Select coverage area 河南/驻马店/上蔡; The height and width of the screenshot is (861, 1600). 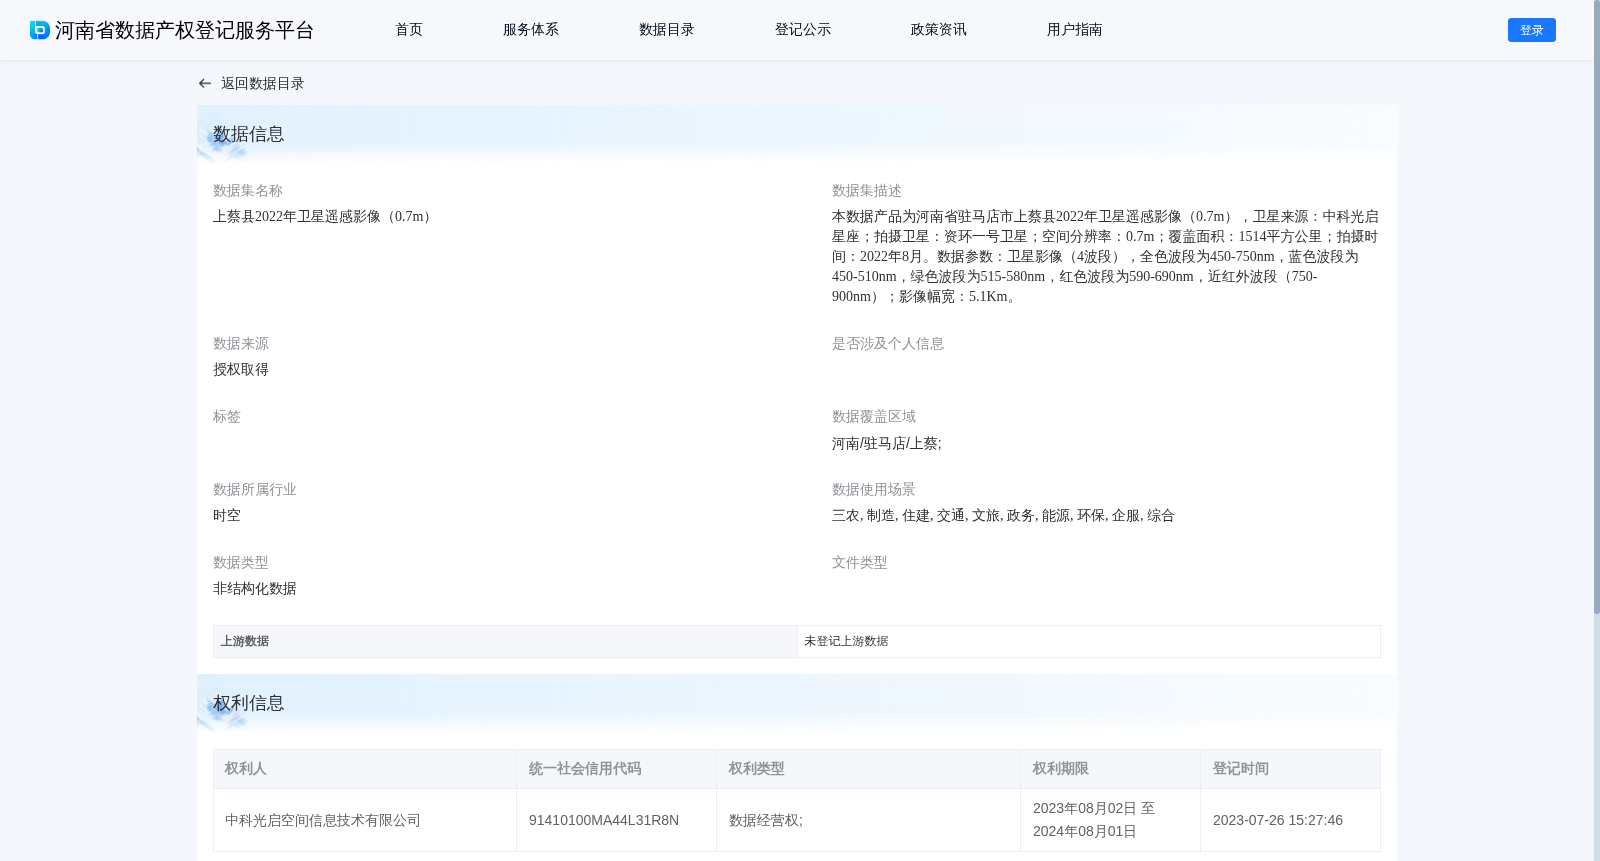point(887,443)
